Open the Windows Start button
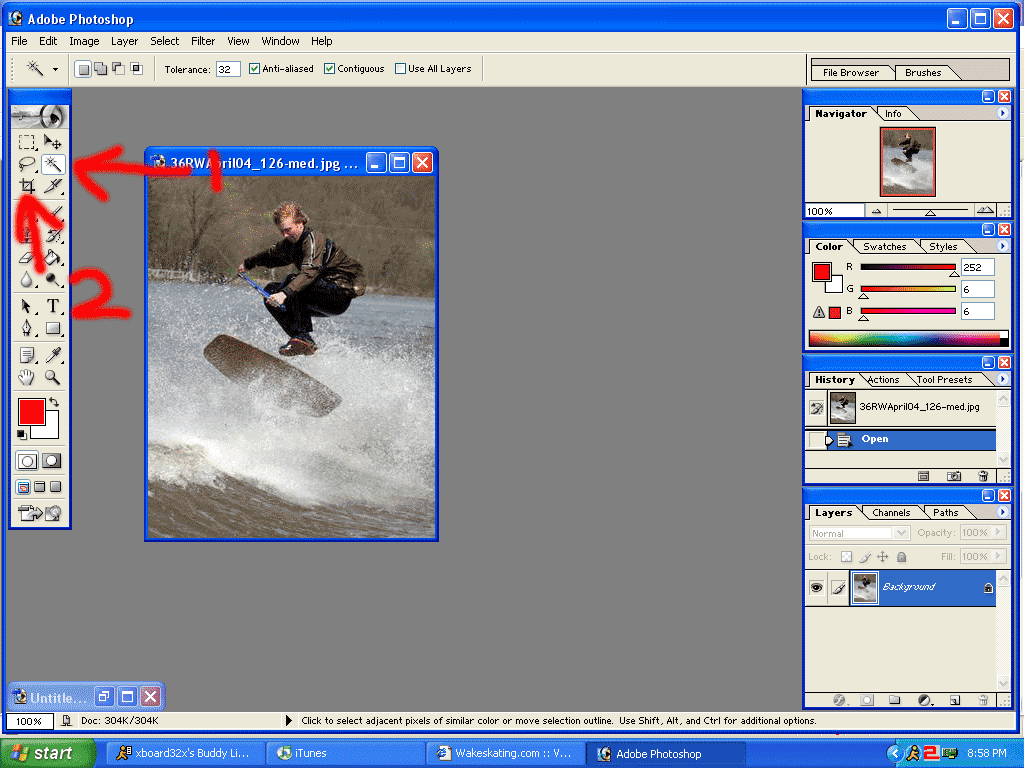The height and width of the screenshot is (768, 1024). 48,753
